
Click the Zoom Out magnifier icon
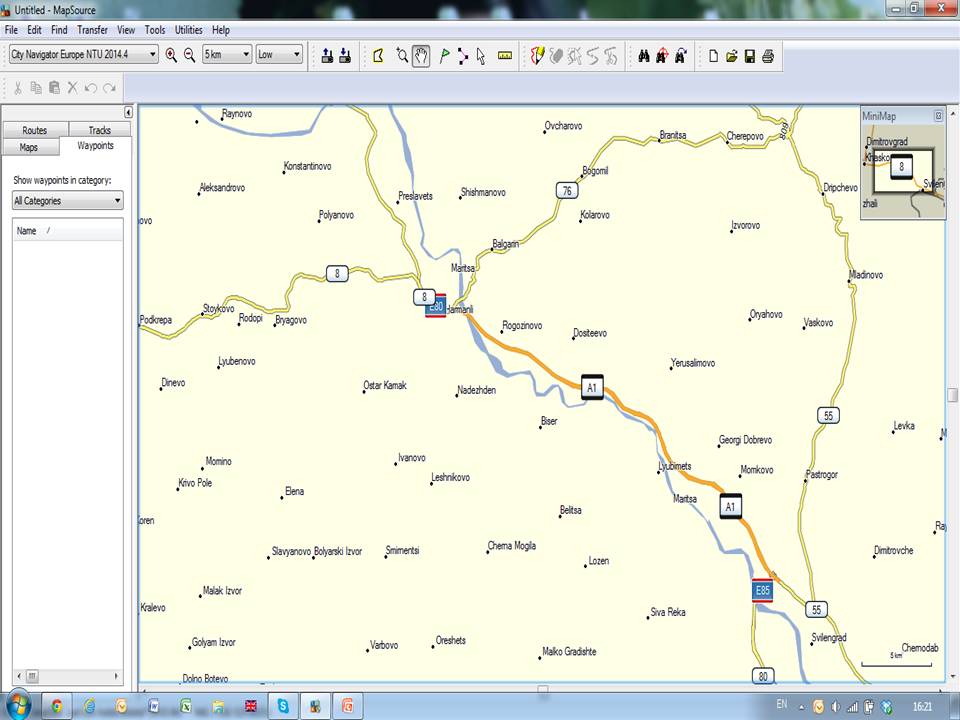[x=189, y=55]
